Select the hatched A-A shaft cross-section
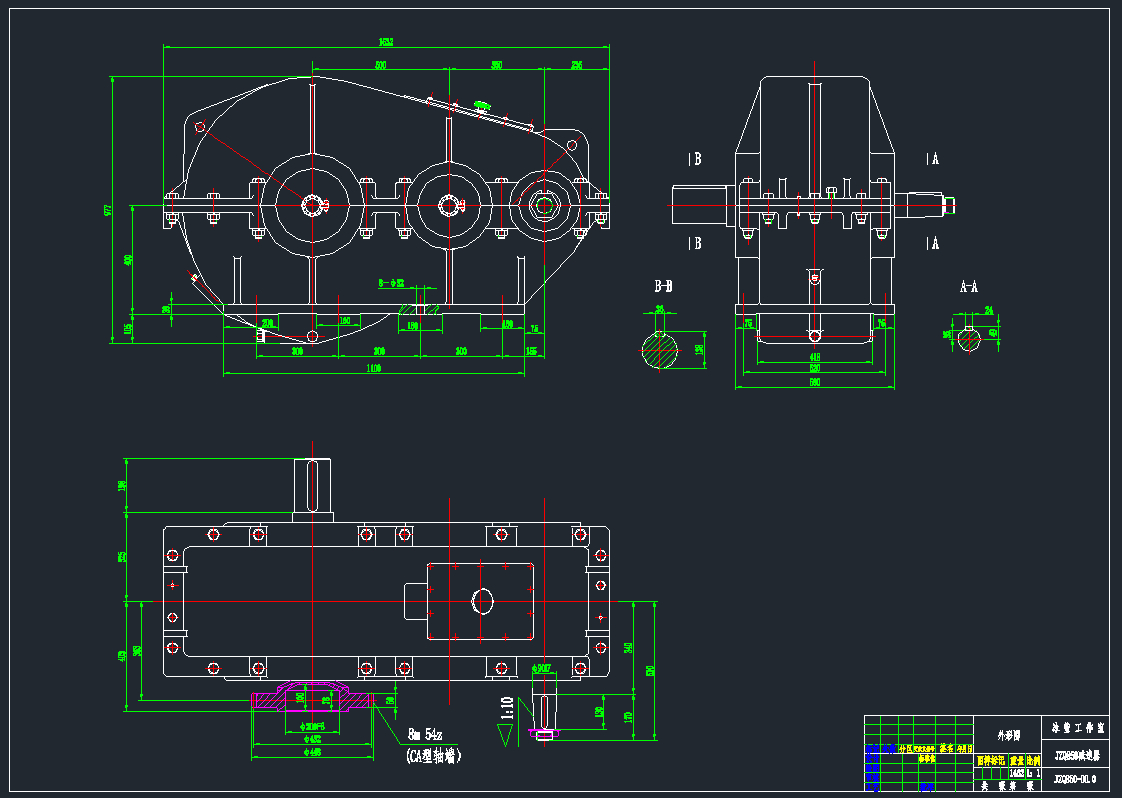Screen dimensions: 1122x798 pos(969,340)
